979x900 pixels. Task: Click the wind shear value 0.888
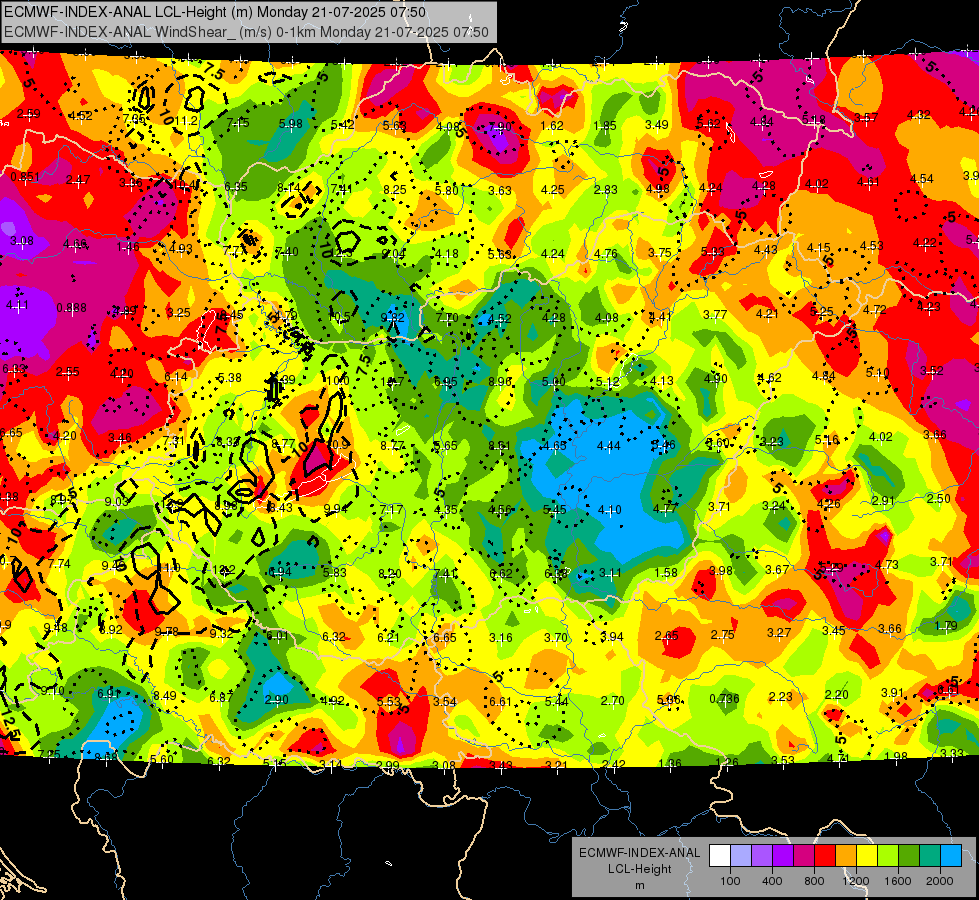pos(72,308)
